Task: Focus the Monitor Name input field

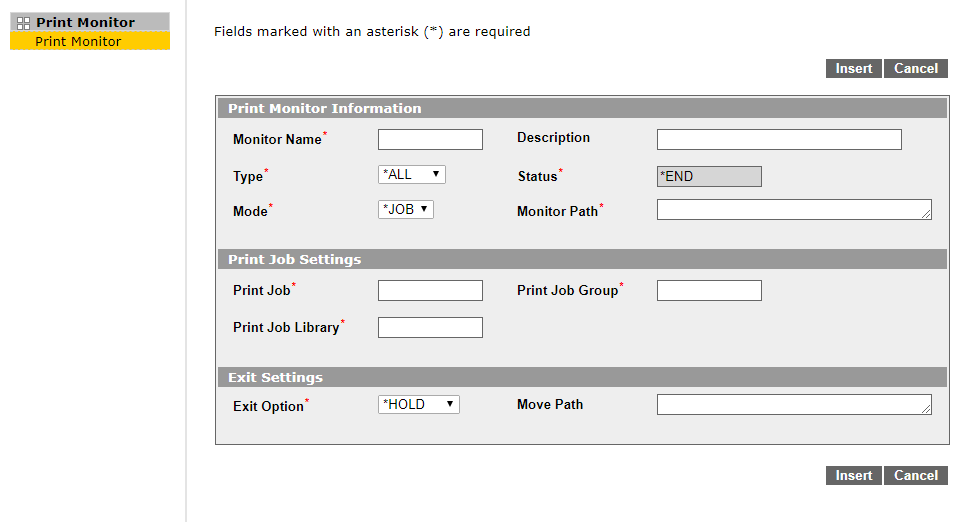Action: coord(430,139)
